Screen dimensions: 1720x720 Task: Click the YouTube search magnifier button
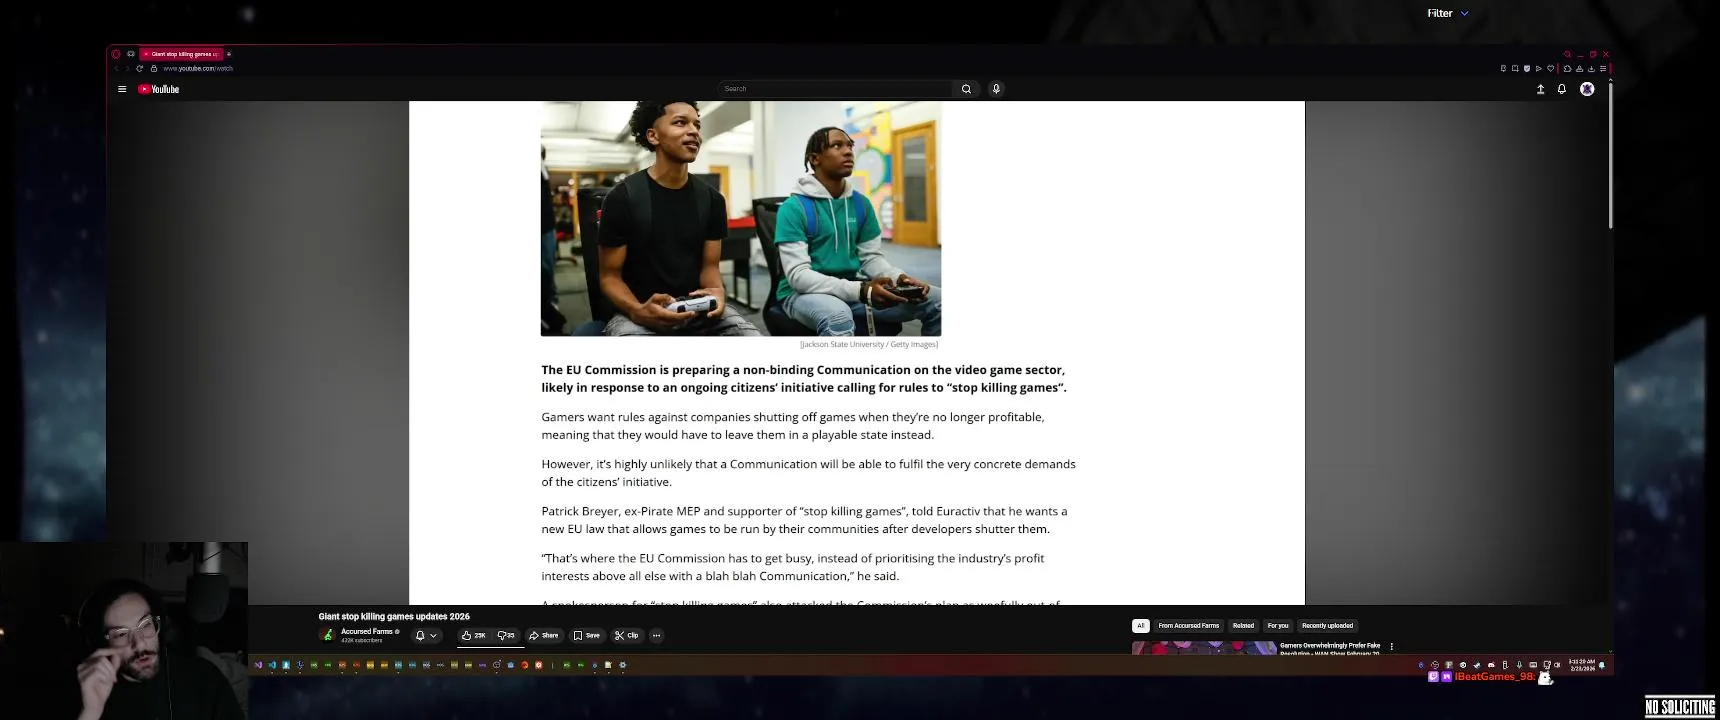coord(966,89)
